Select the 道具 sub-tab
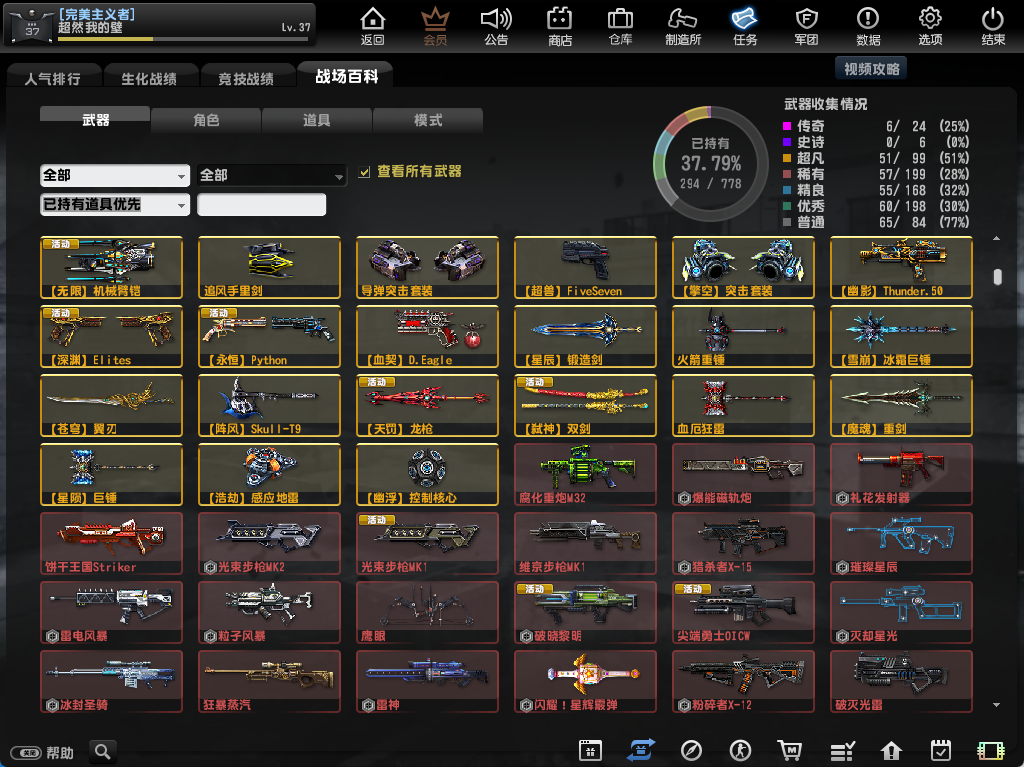1024x767 pixels. pyautogui.click(x=317, y=120)
